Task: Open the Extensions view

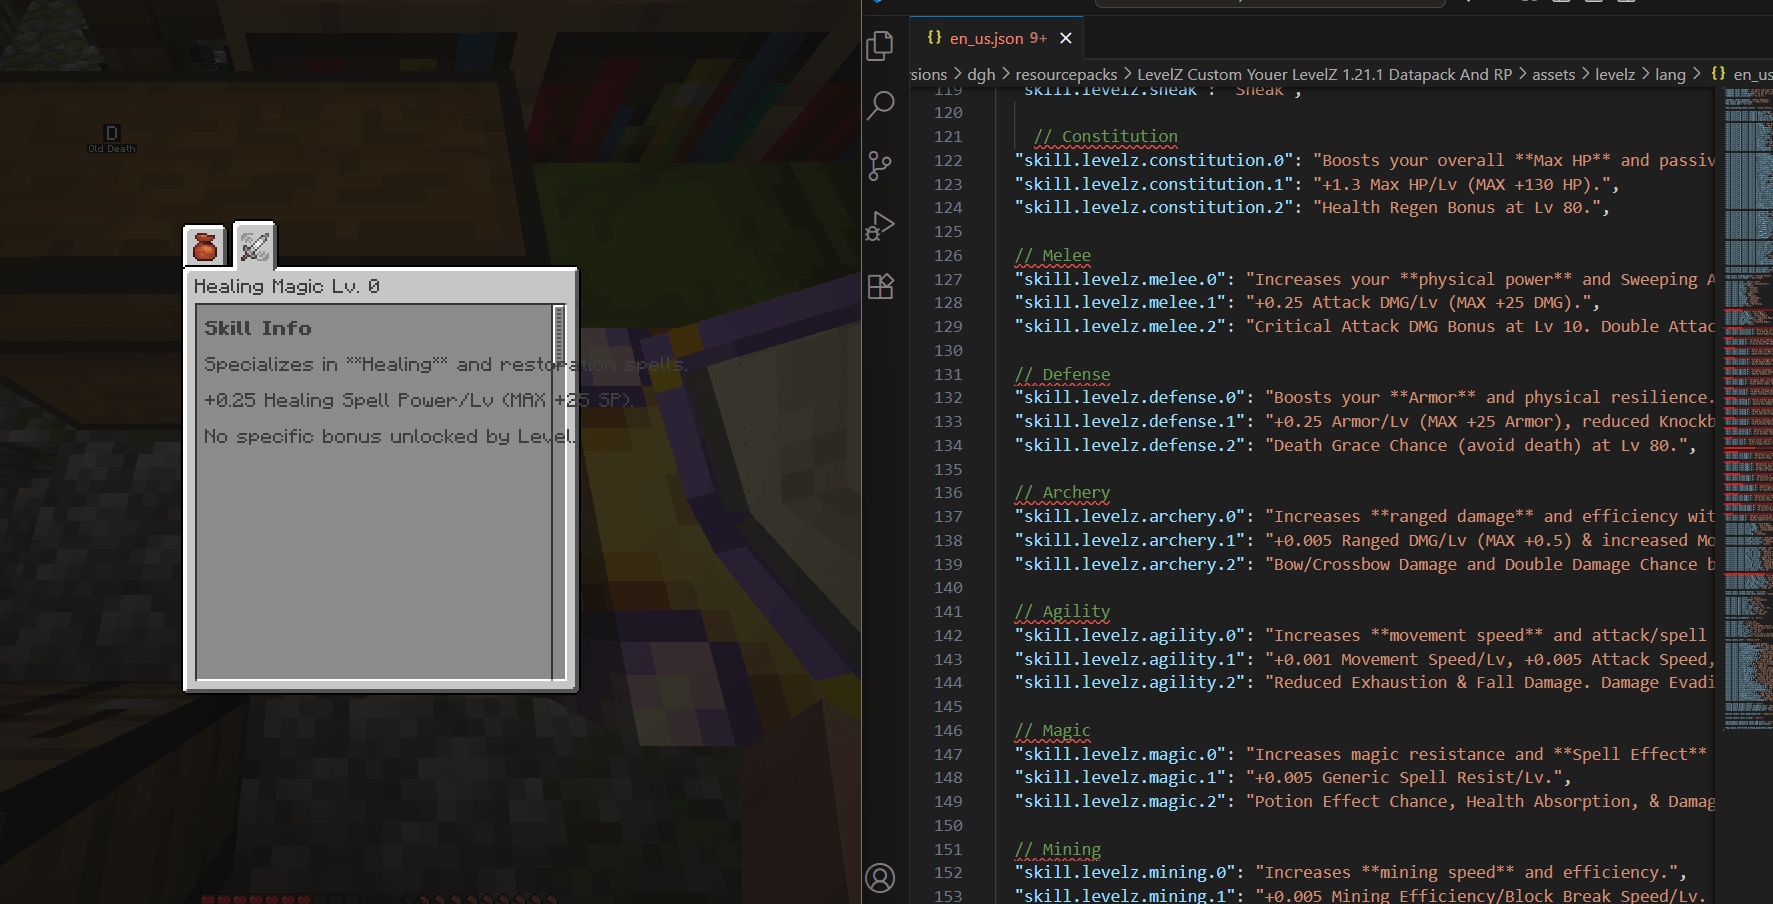Action: (880, 287)
